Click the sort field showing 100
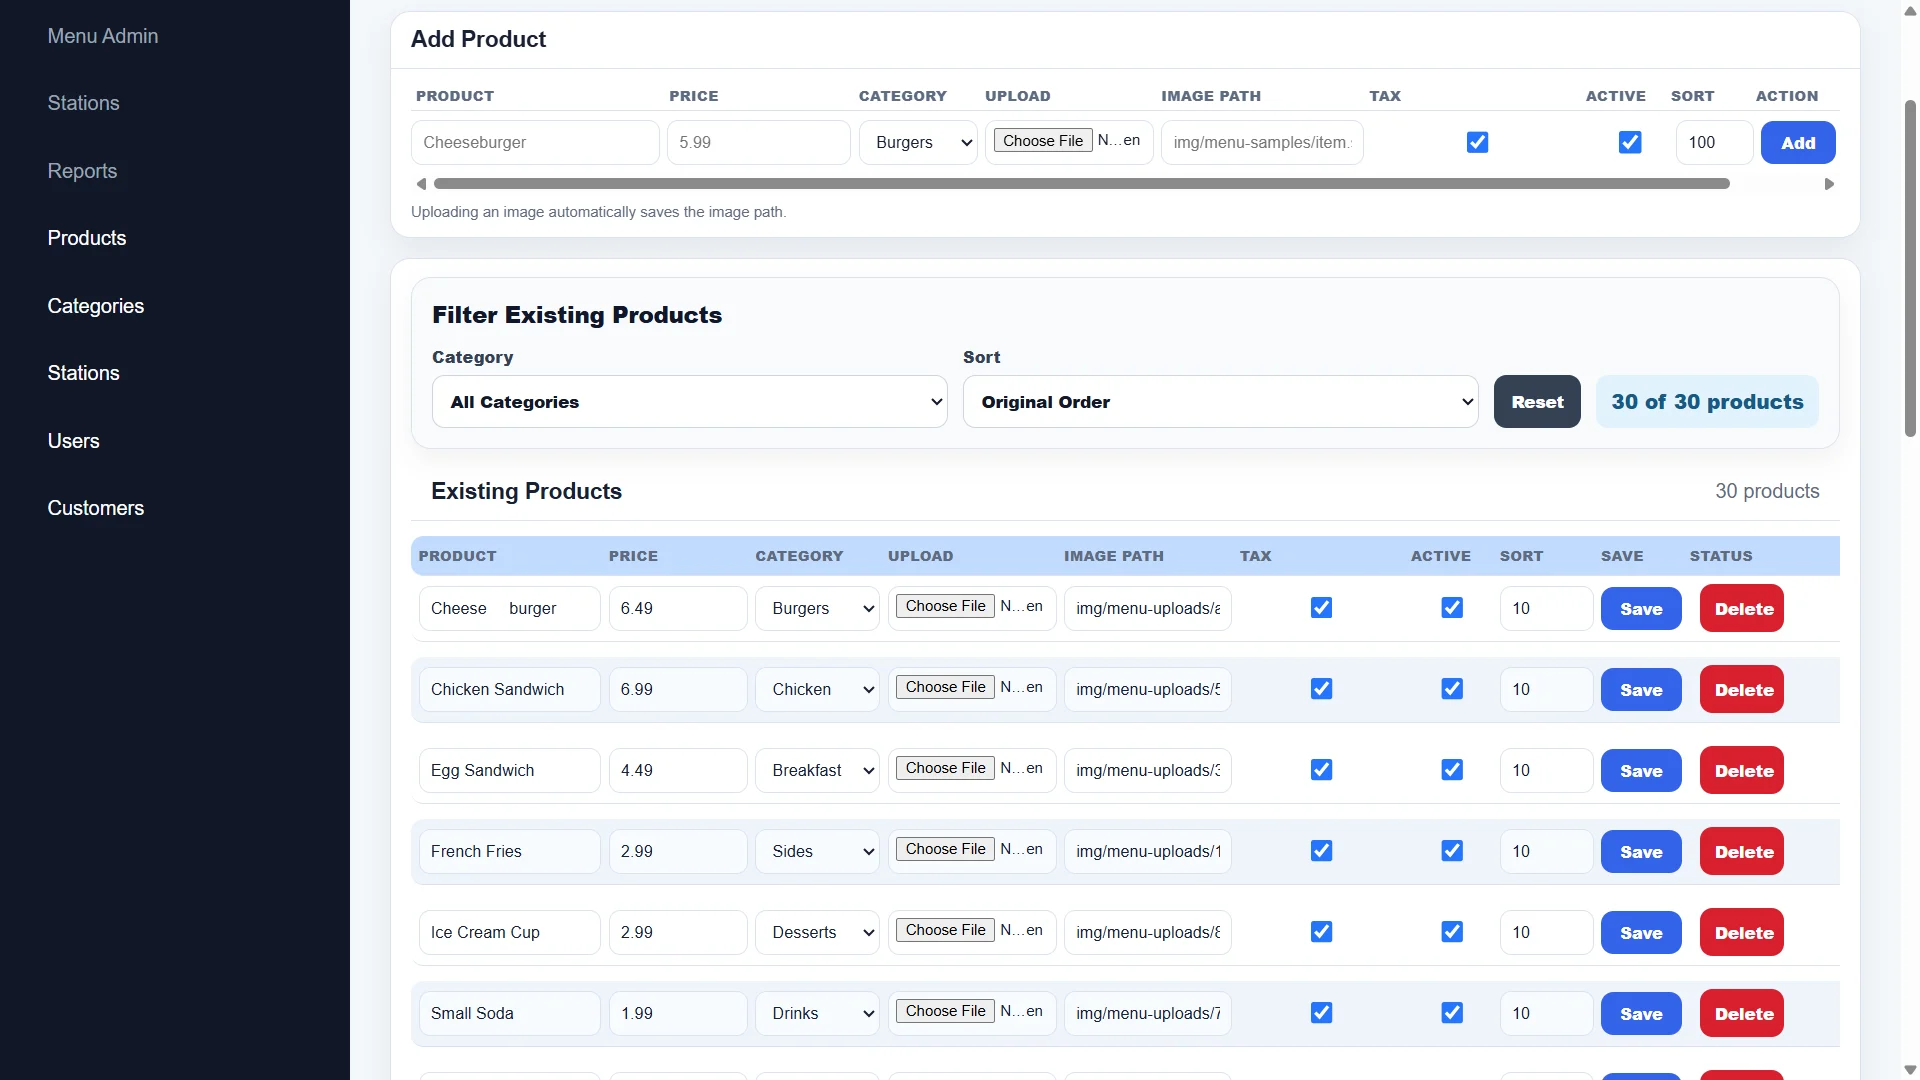Viewport: 1920px width, 1080px height. [x=1714, y=142]
